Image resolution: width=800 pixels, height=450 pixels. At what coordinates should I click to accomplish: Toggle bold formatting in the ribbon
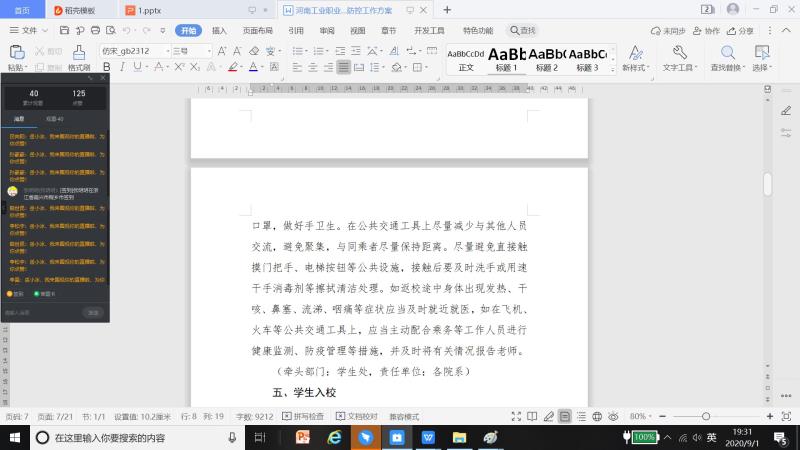(x=105, y=68)
